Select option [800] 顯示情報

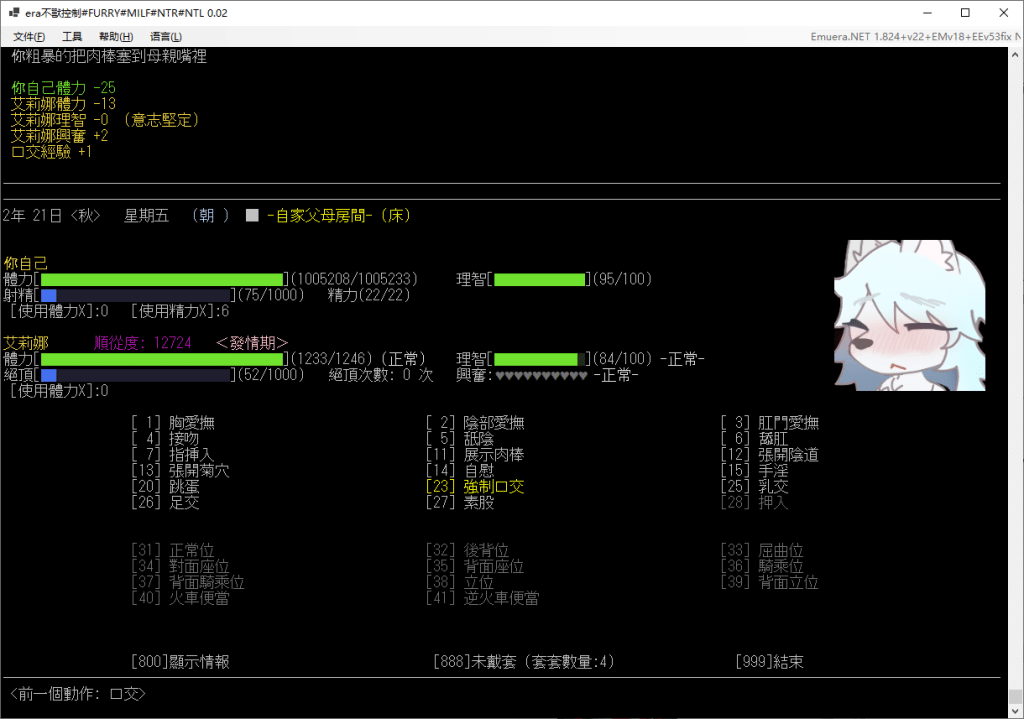point(180,662)
